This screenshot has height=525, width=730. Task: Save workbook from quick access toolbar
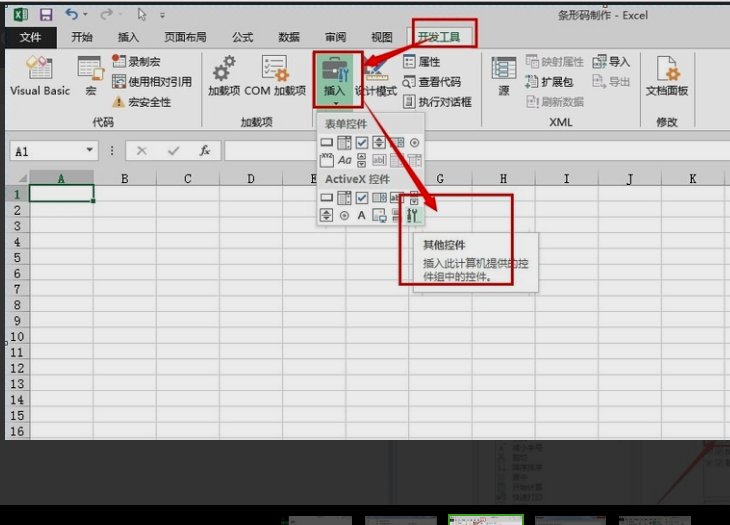(x=46, y=15)
